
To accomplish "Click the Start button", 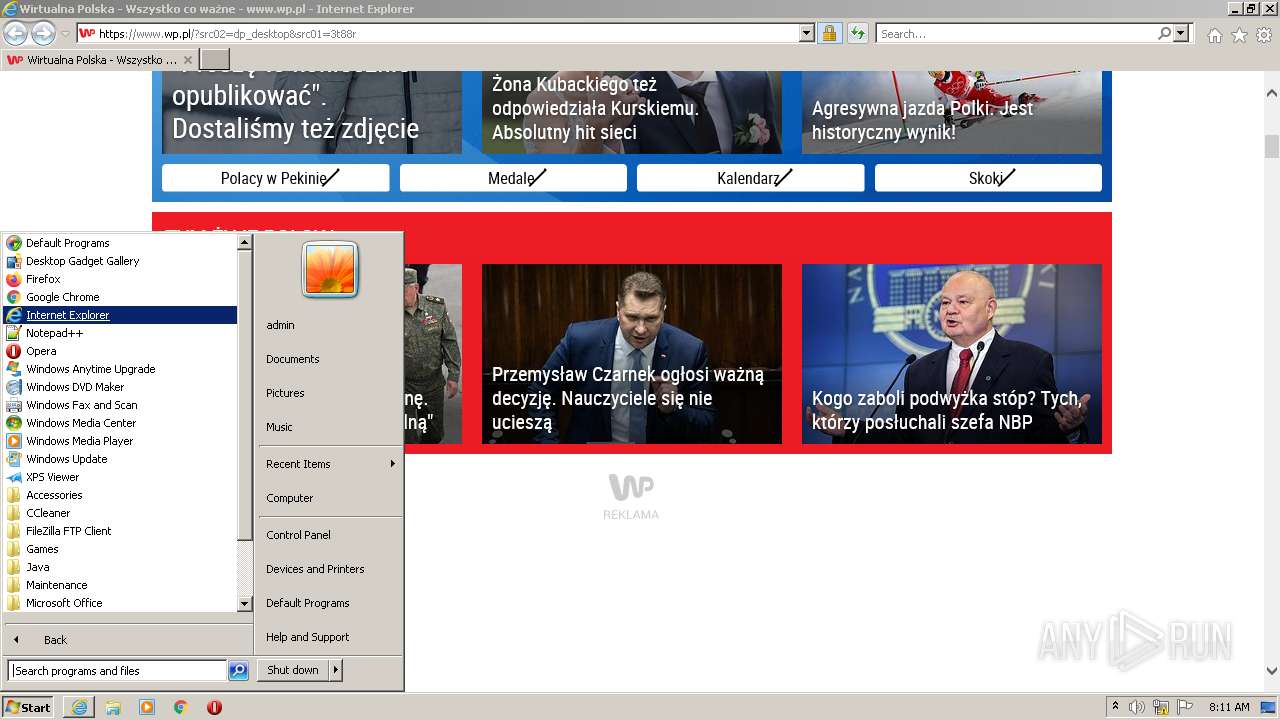I will (x=28, y=707).
